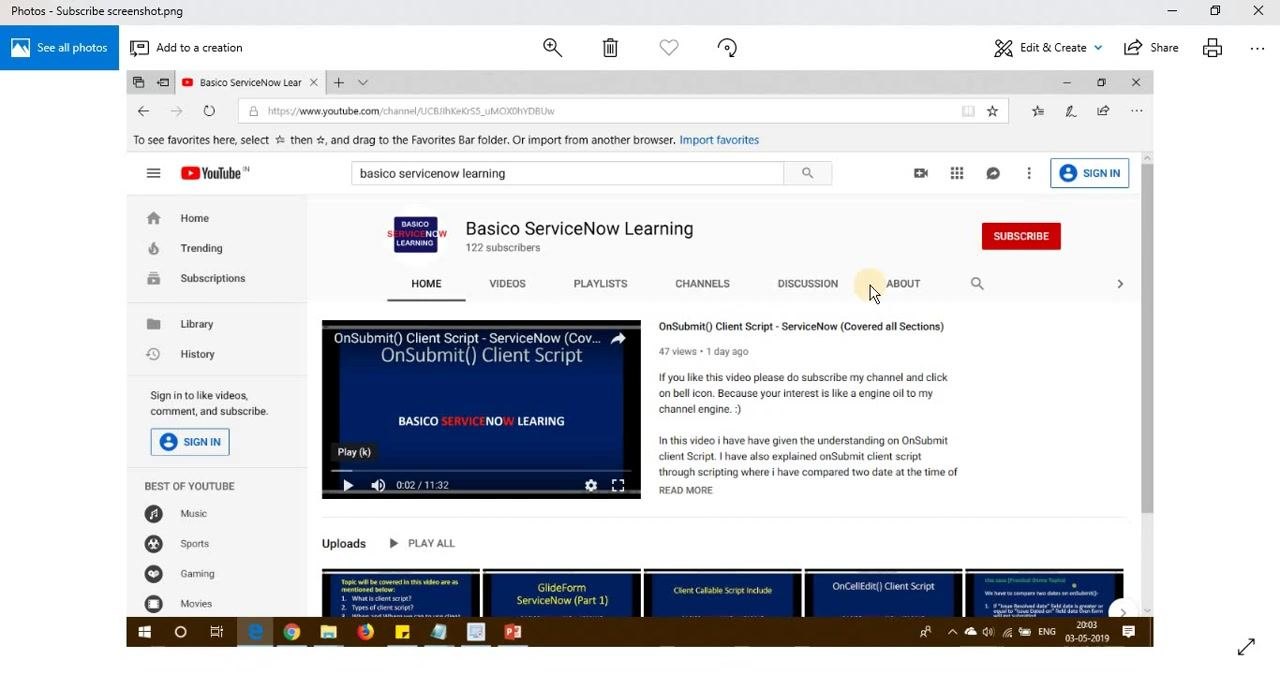The height and width of the screenshot is (674, 1280).
Task: Click the reading view icon in address bar
Action: coord(968,111)
